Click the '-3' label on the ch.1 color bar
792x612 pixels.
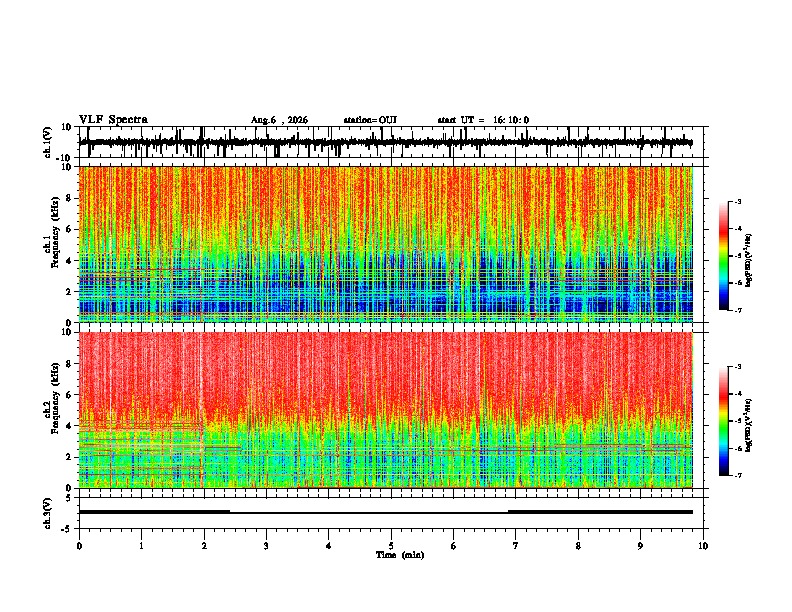[738, 202]
